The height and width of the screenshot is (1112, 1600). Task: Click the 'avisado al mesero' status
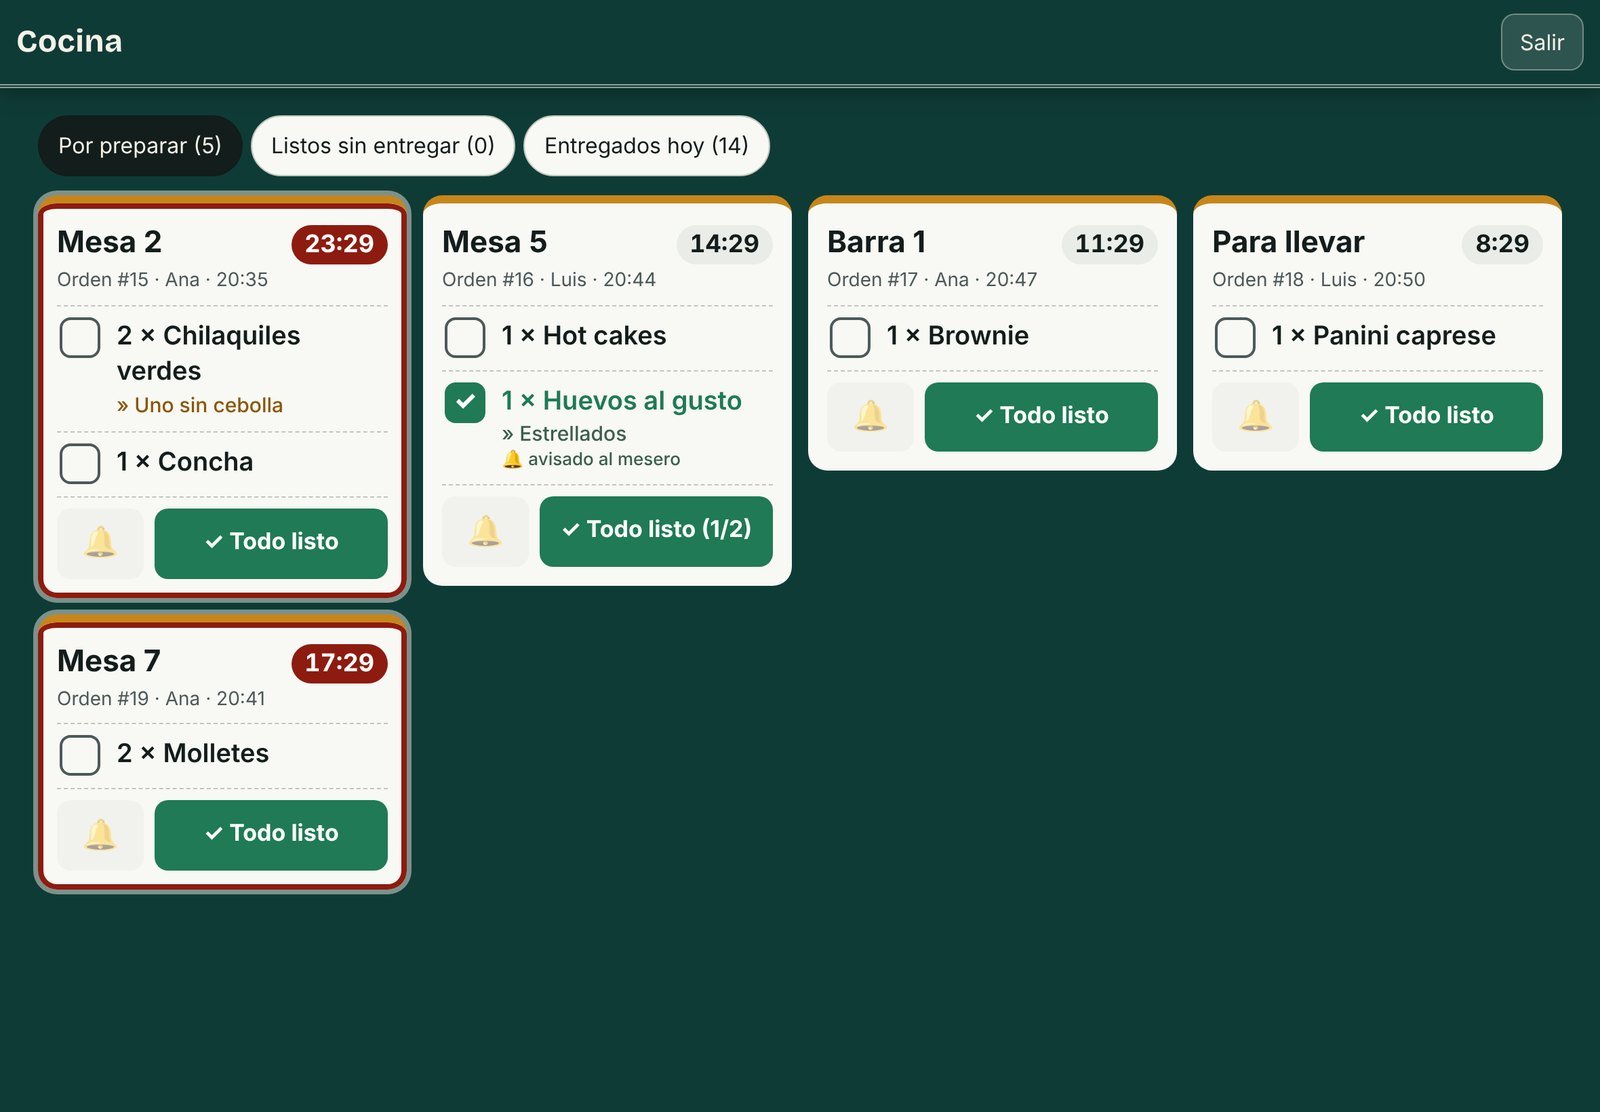[x=591, y=459]
